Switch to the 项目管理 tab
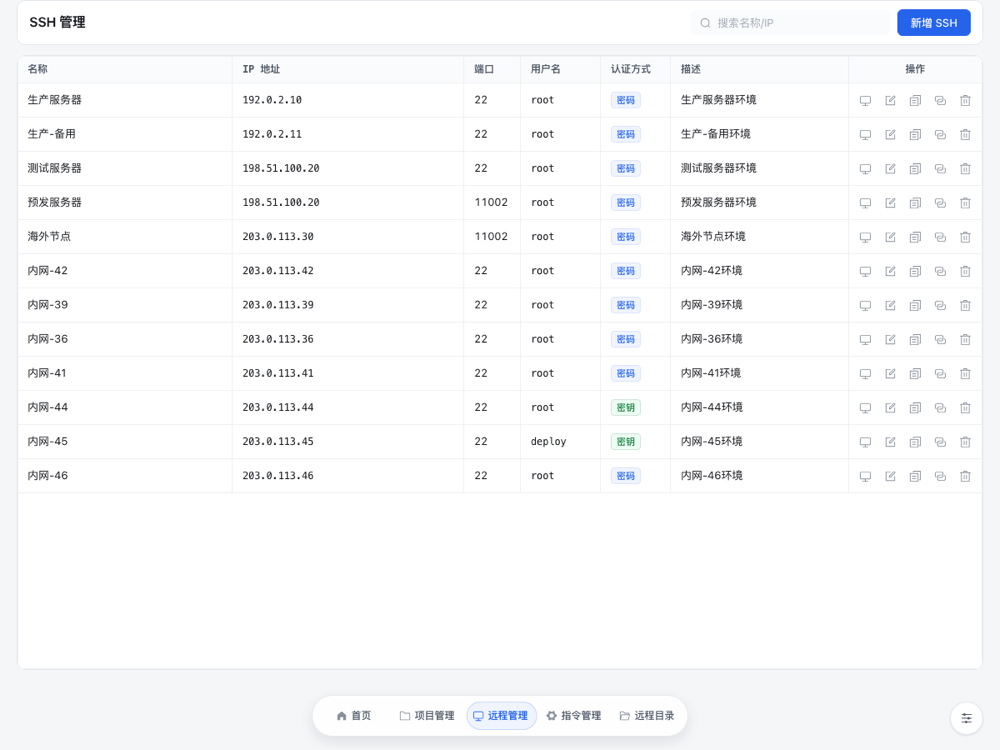Viewport: 1000px width, 750px height. [x=427, y=716]
